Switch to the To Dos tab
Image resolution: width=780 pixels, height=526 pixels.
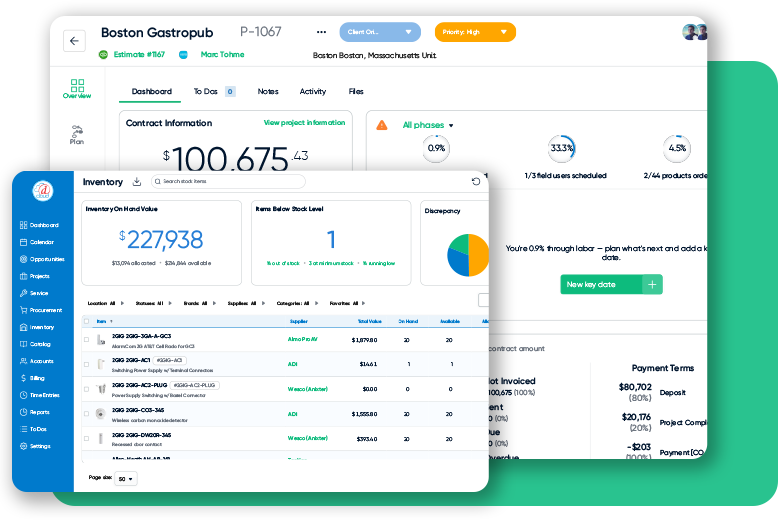tap(214, 92)
